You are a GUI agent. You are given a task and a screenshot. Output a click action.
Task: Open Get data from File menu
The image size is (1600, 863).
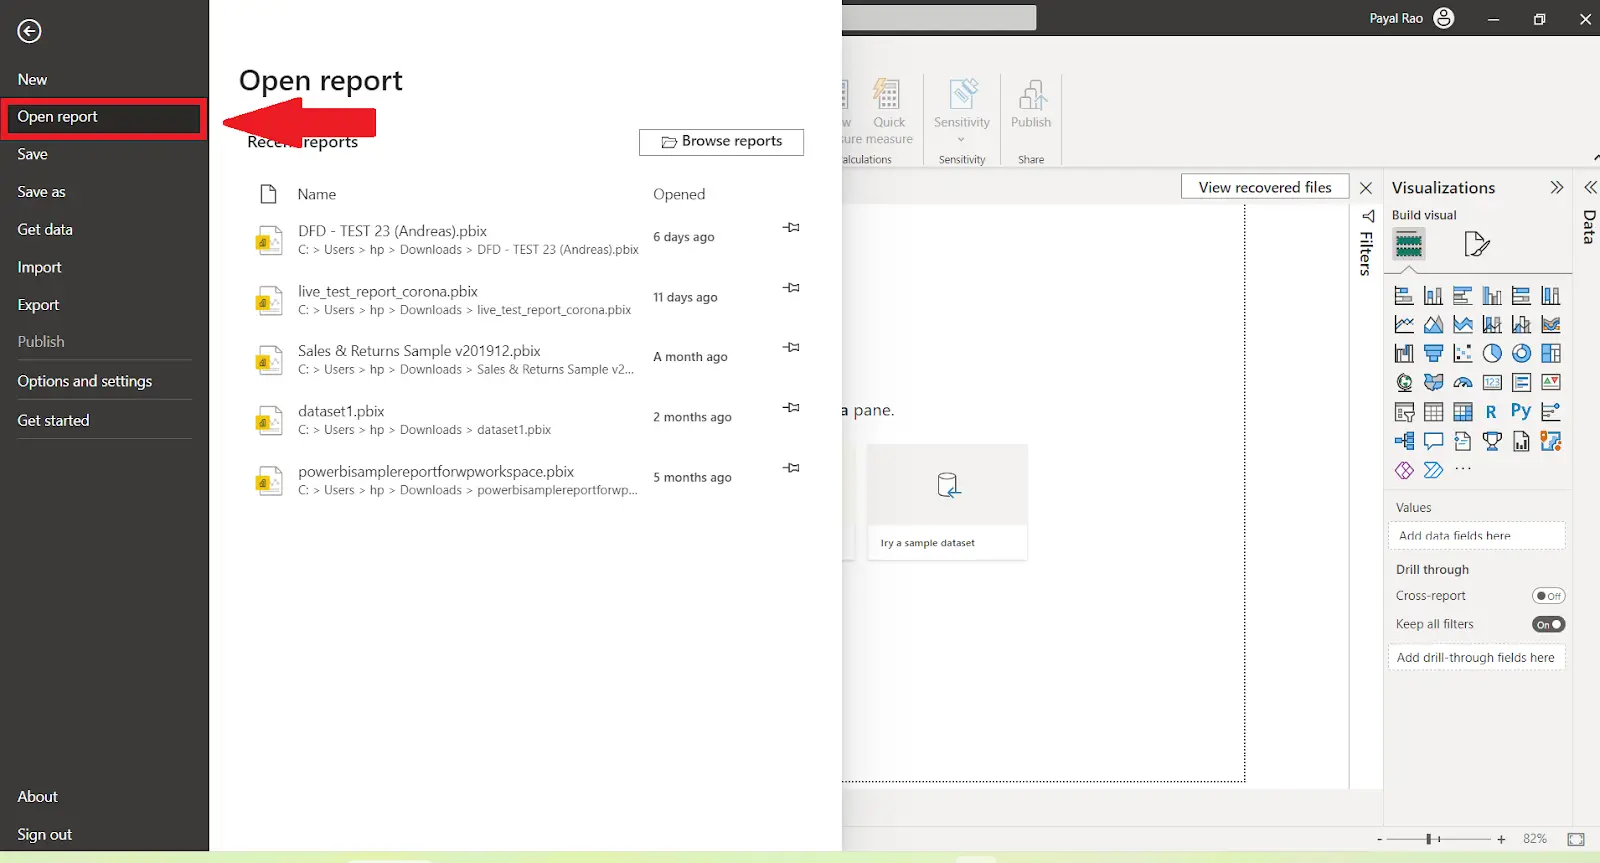pos(45,230)
